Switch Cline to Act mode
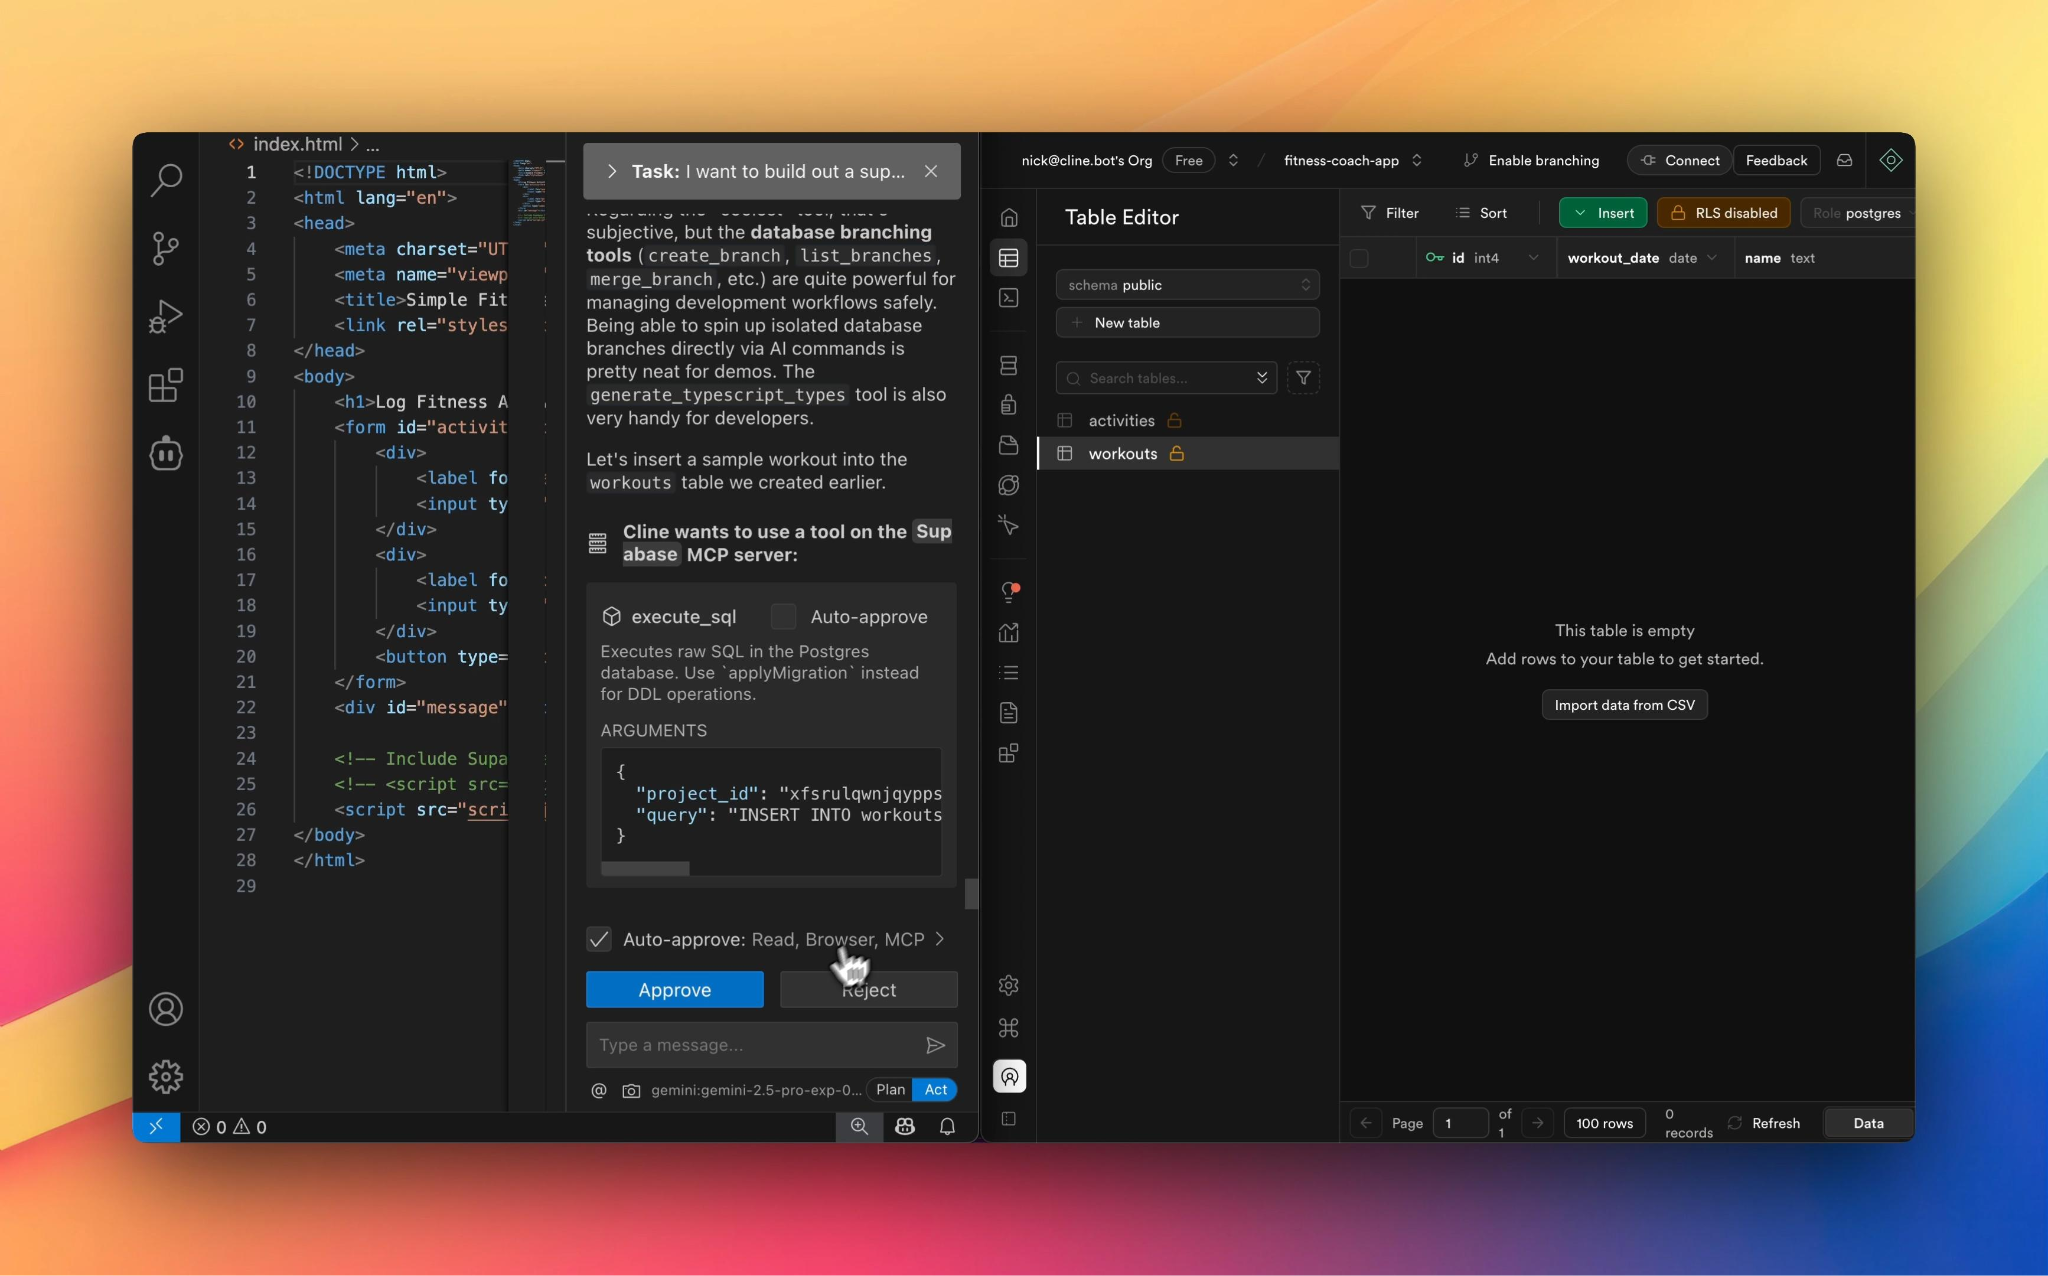2048x1276 pixels. (x=936, y=1090)
